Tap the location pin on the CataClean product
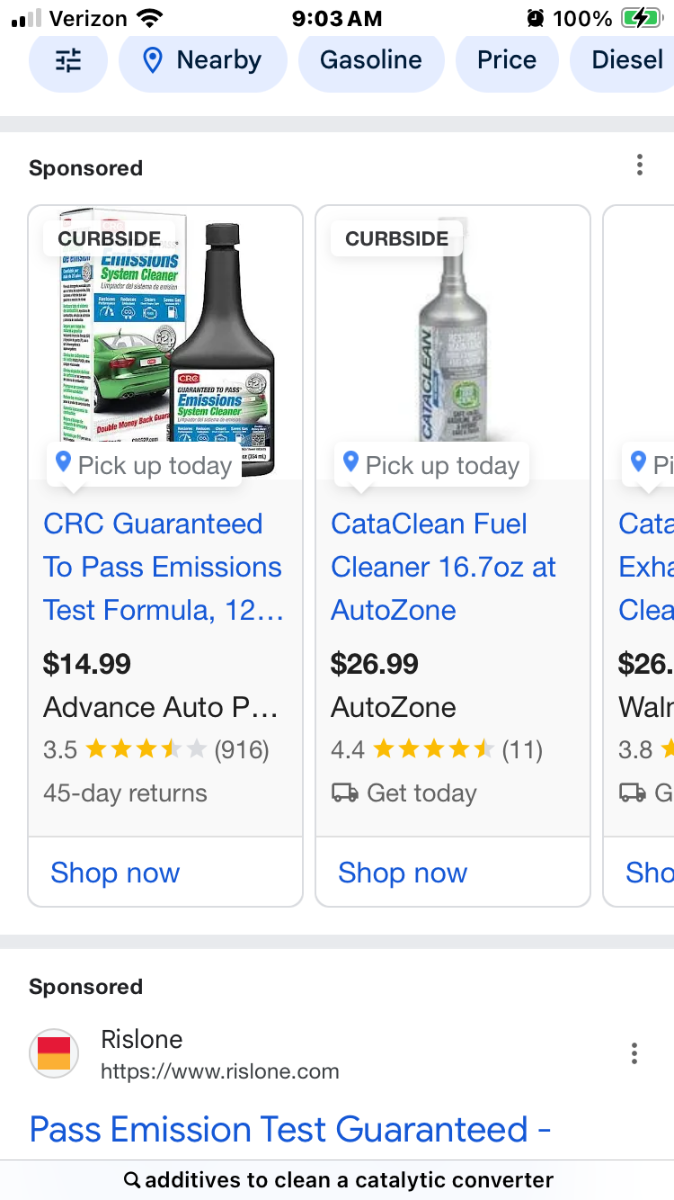Image resolution: width=674 pixels, height=1200 pixels. tap(351, 462)
